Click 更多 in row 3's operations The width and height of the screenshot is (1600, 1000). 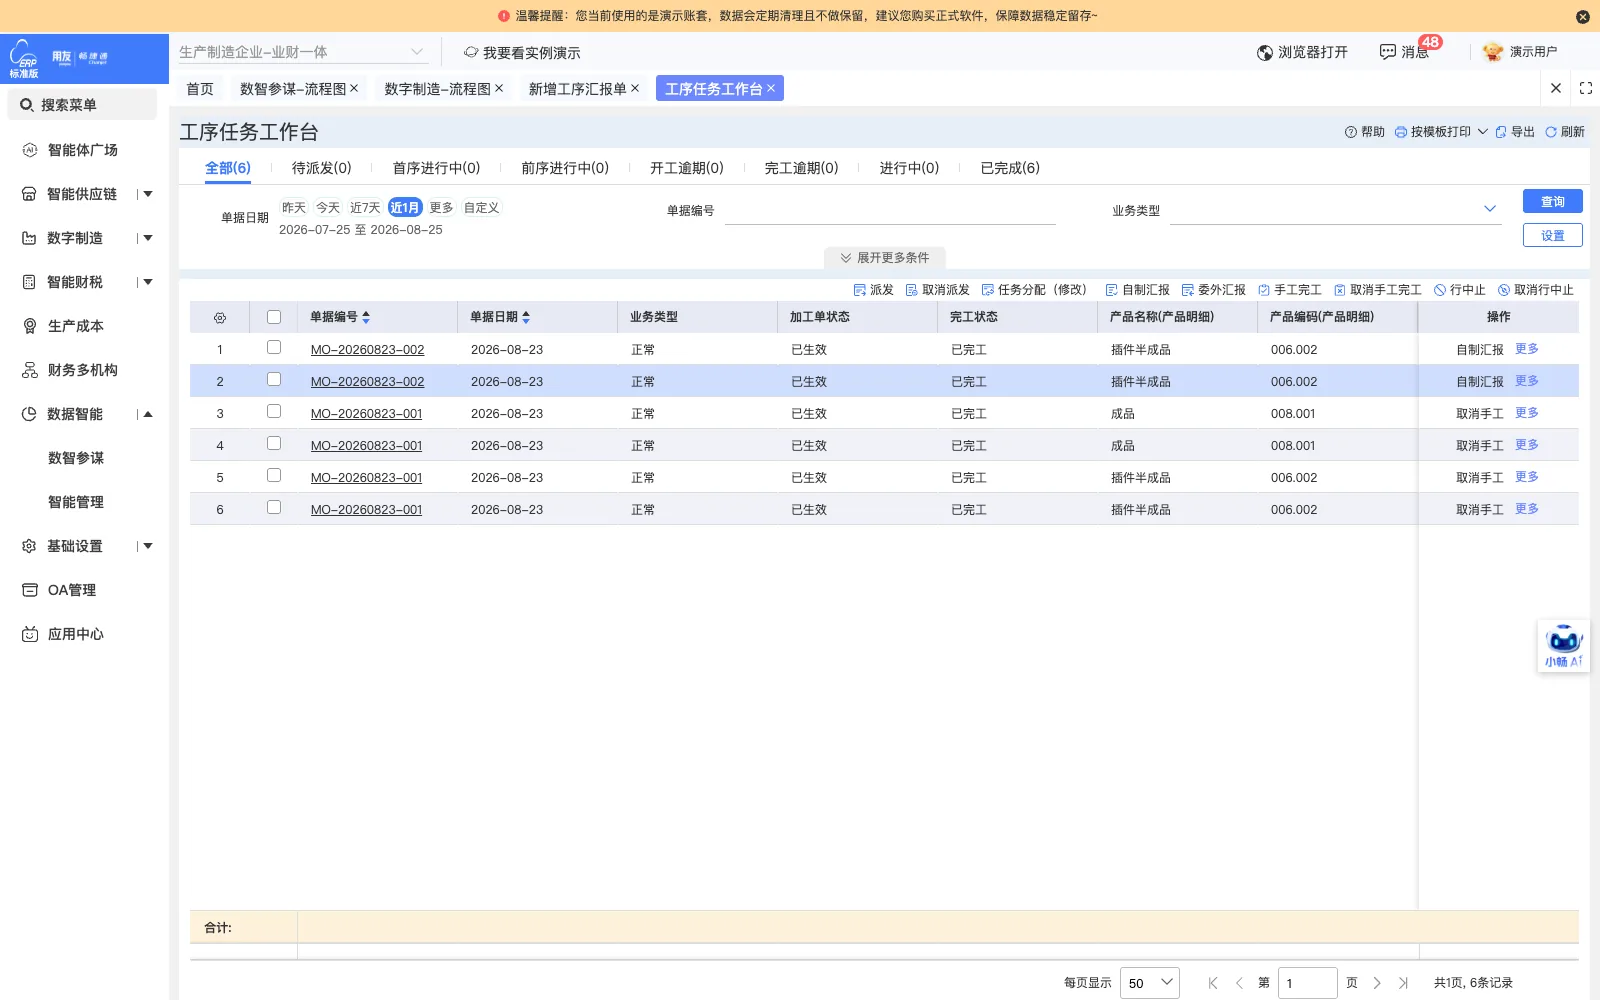[1527, 413]
